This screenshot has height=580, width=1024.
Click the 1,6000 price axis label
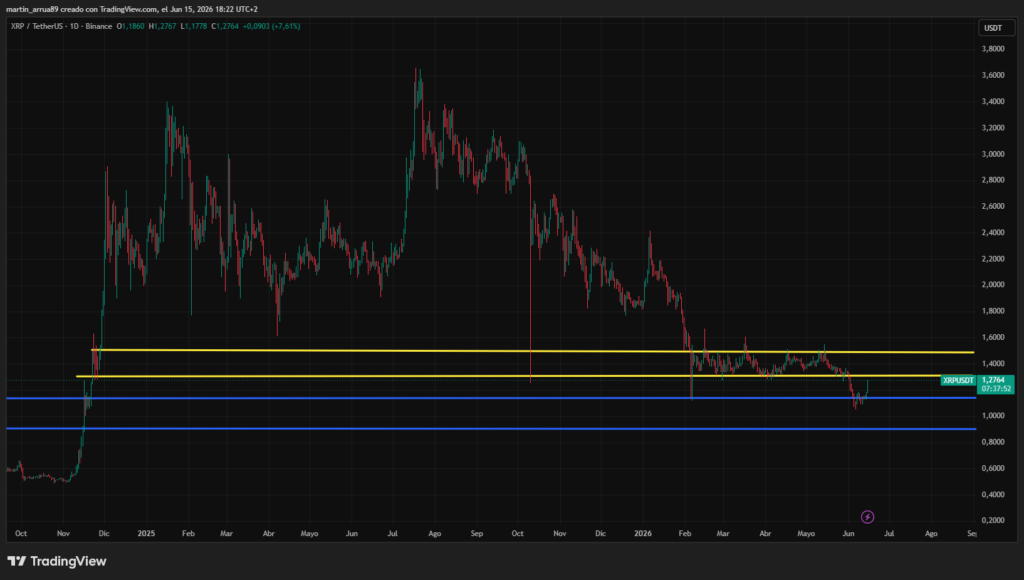pyautogui.click(x=993, y=337)
